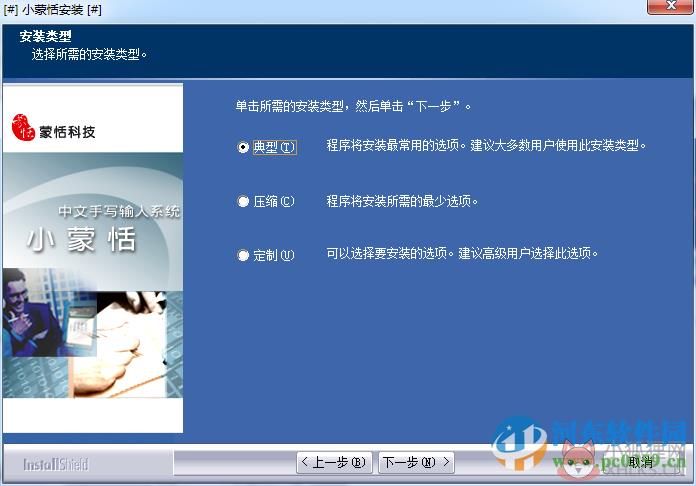The width and height of the screenshot is (696, 486).
Task: Close the 小蒙恬安装 installer window
Action: (x=671, y=6)
